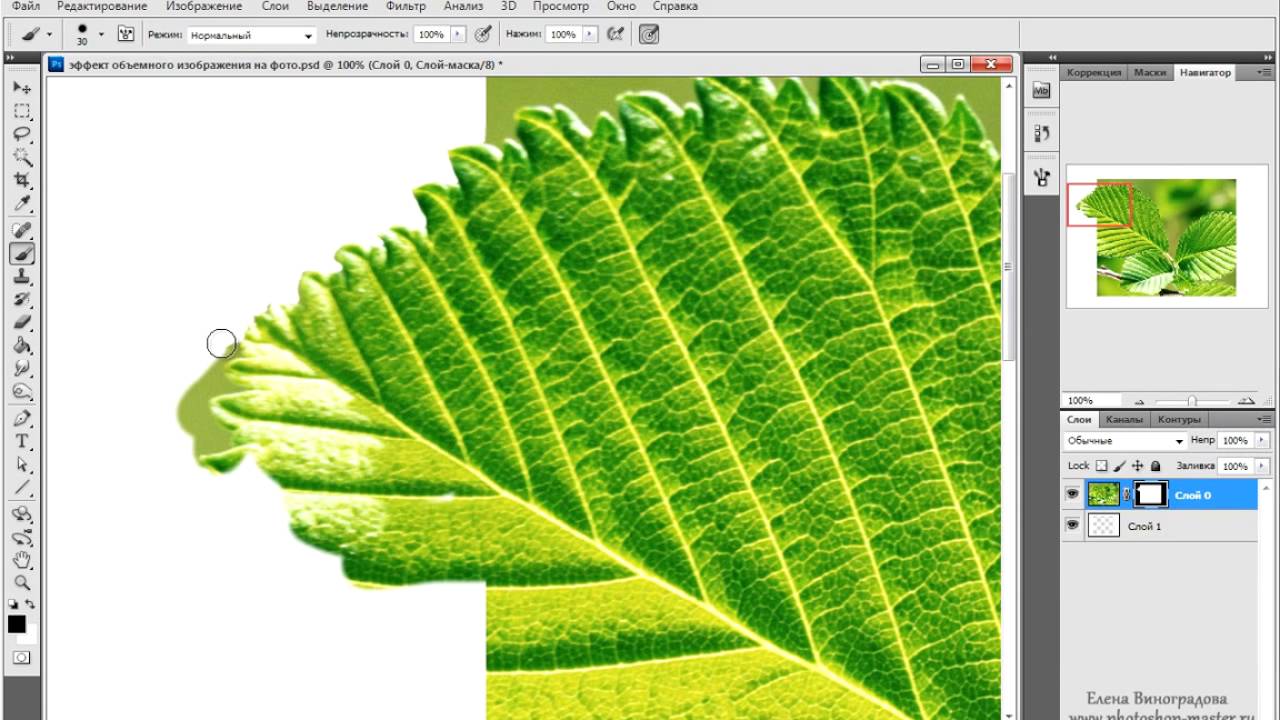Select the Crop tool
The image size is (1280, 720).
tap(22, 180)
